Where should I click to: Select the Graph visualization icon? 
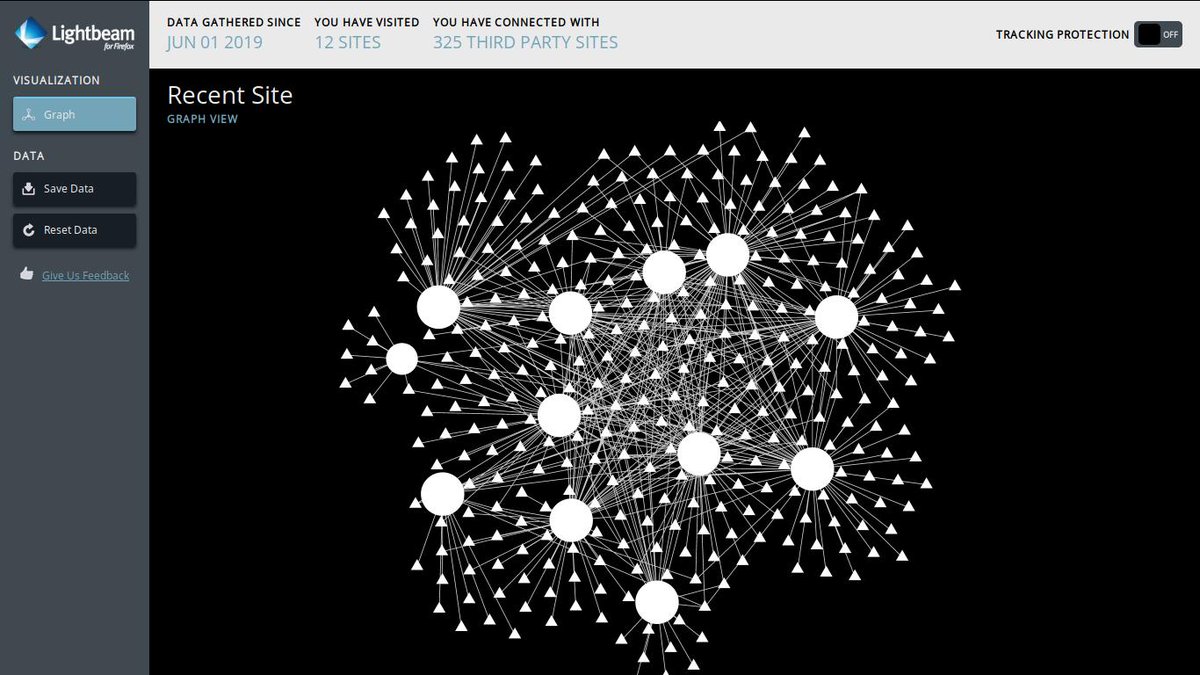[x=27, y=113]
